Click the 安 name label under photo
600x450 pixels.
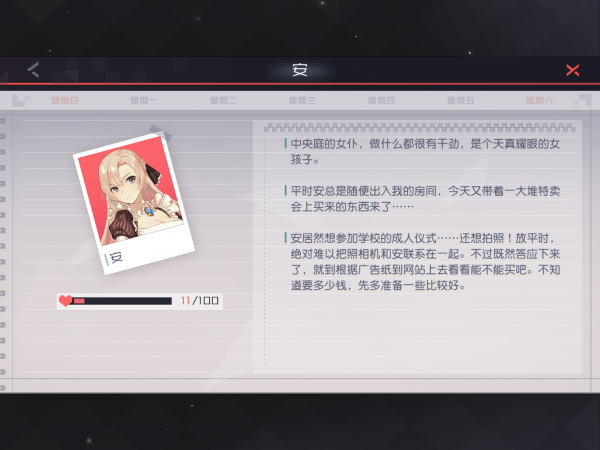116,258
